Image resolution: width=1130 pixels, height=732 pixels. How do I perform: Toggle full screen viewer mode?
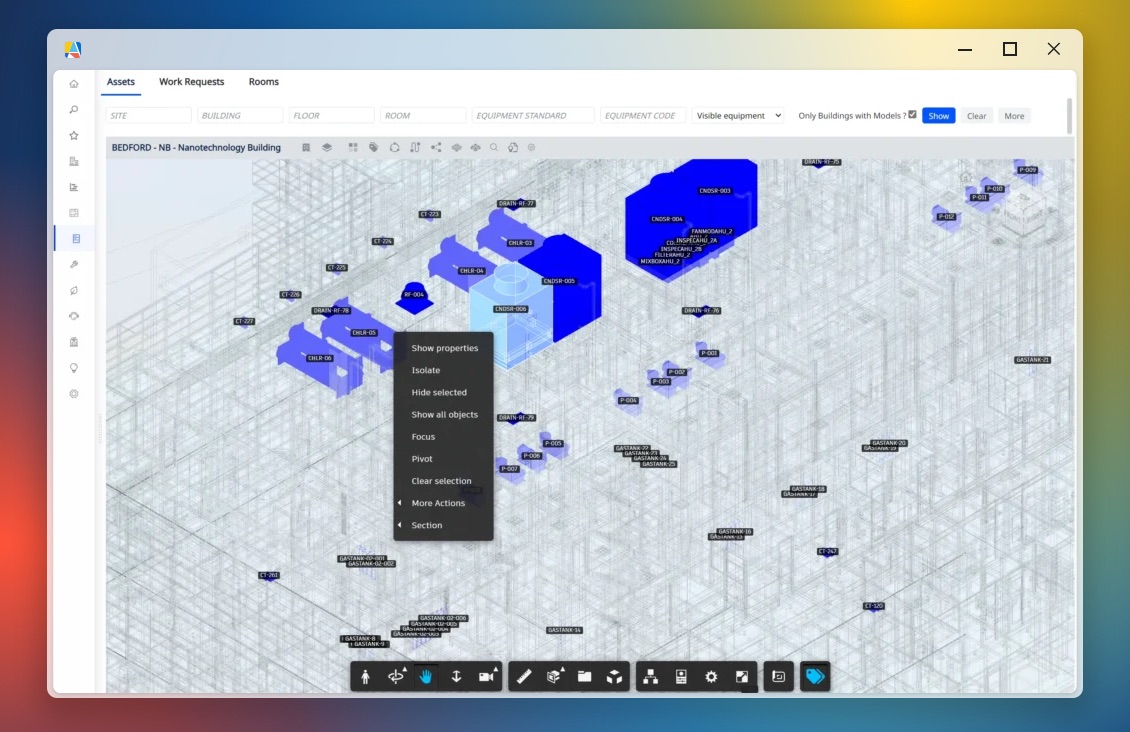(741, 677)
